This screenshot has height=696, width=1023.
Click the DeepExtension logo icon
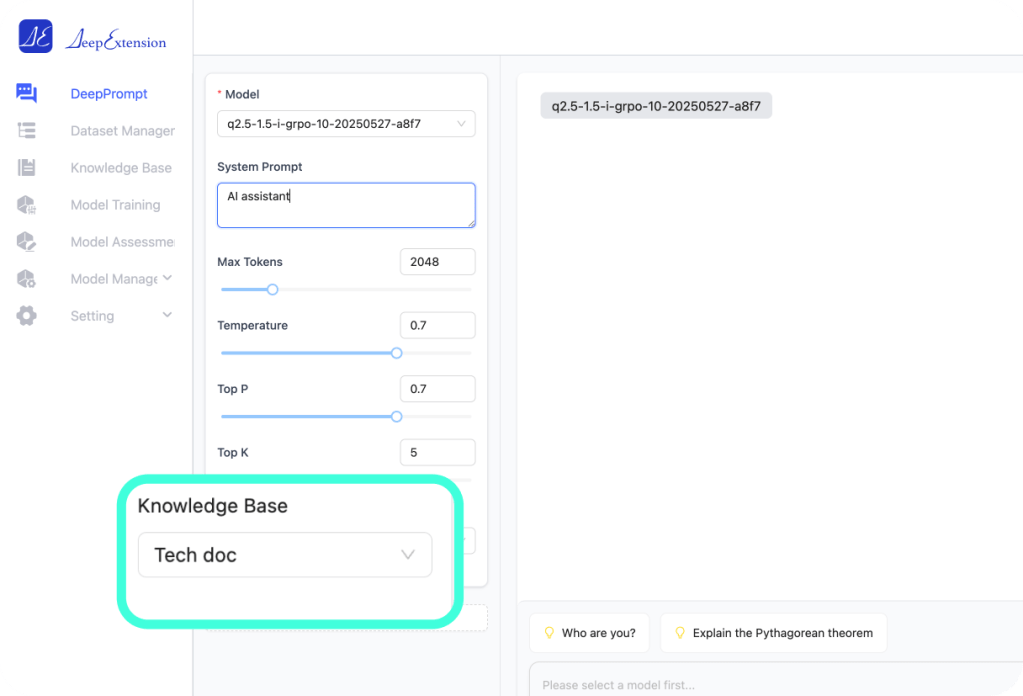pyautogui.click(x=35, y=37)
